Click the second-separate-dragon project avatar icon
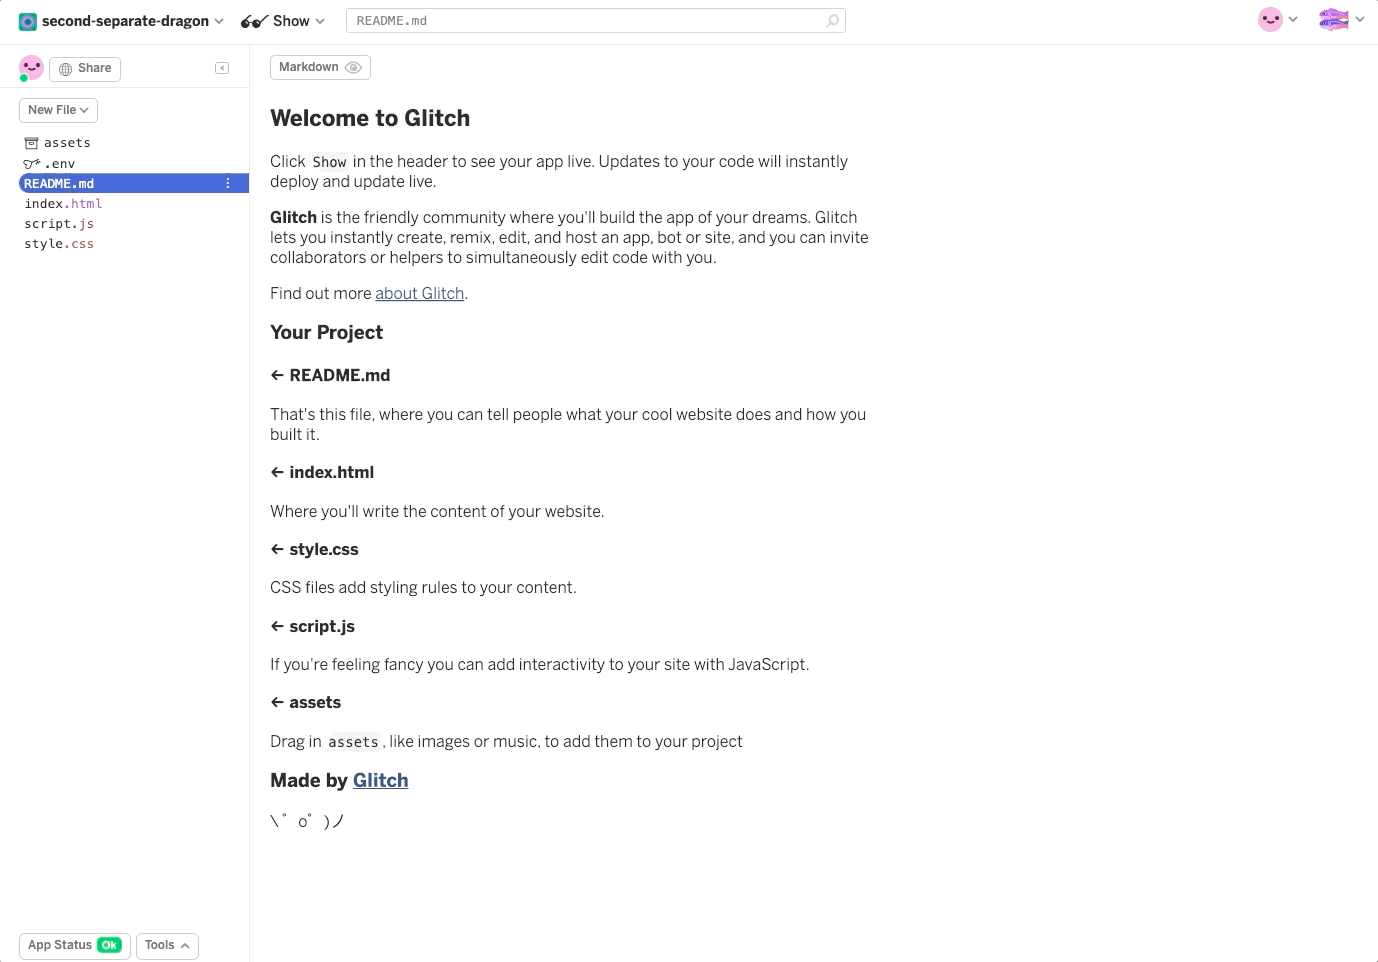The height and width of the screenshot is (962, 1378). (28, 21)
